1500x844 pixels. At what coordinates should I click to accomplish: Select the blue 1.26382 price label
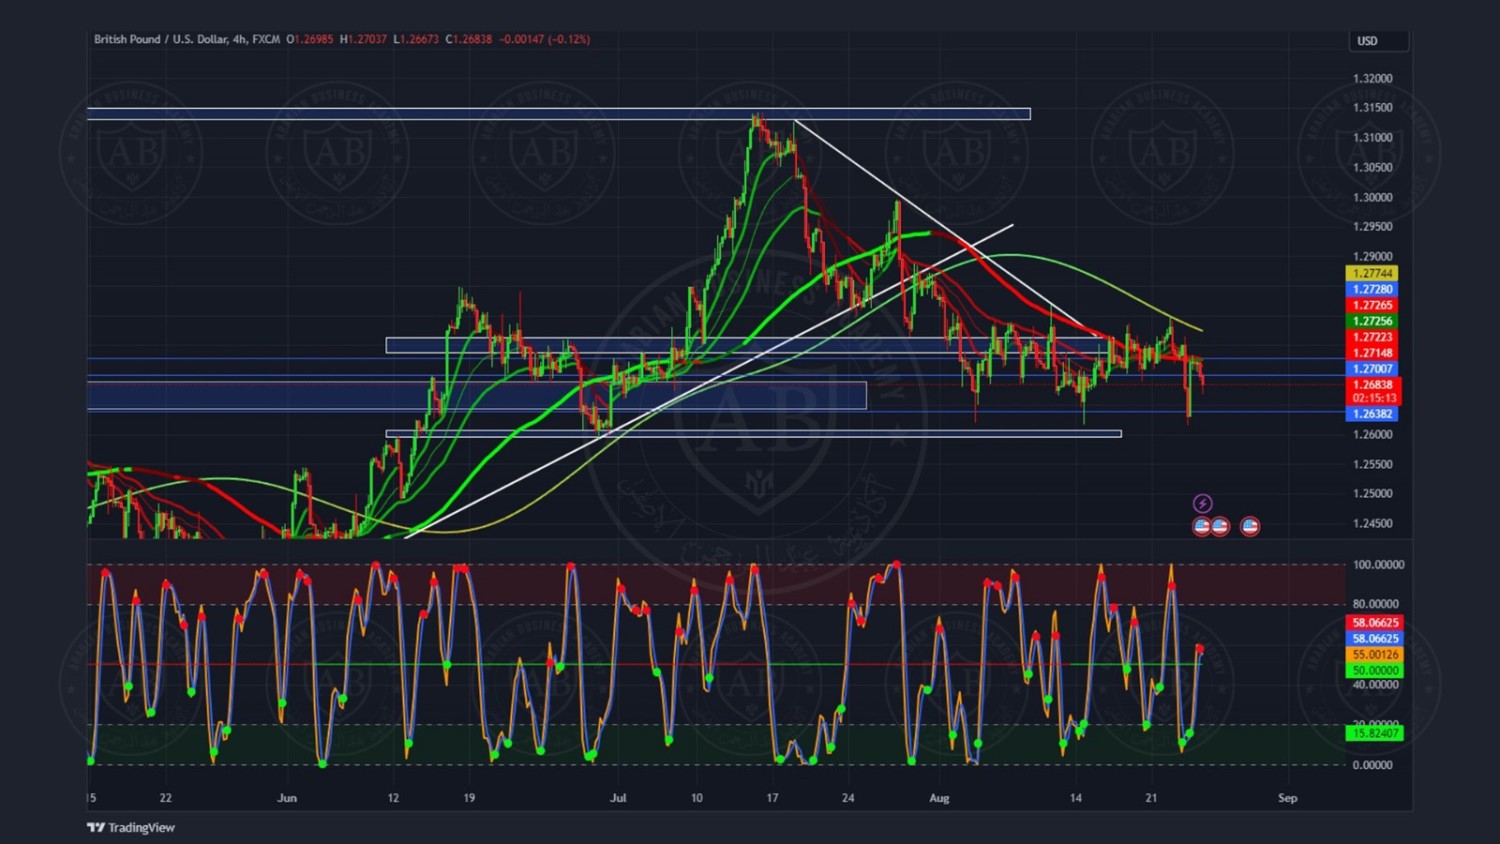pos(1372,414)
